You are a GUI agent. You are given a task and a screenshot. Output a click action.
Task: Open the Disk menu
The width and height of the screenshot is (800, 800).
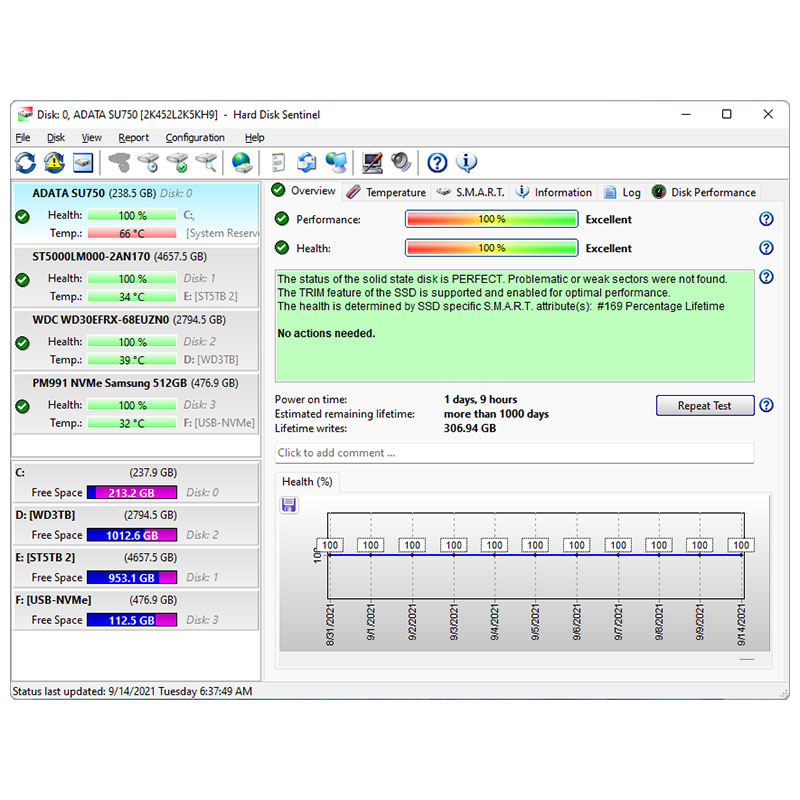56,138
